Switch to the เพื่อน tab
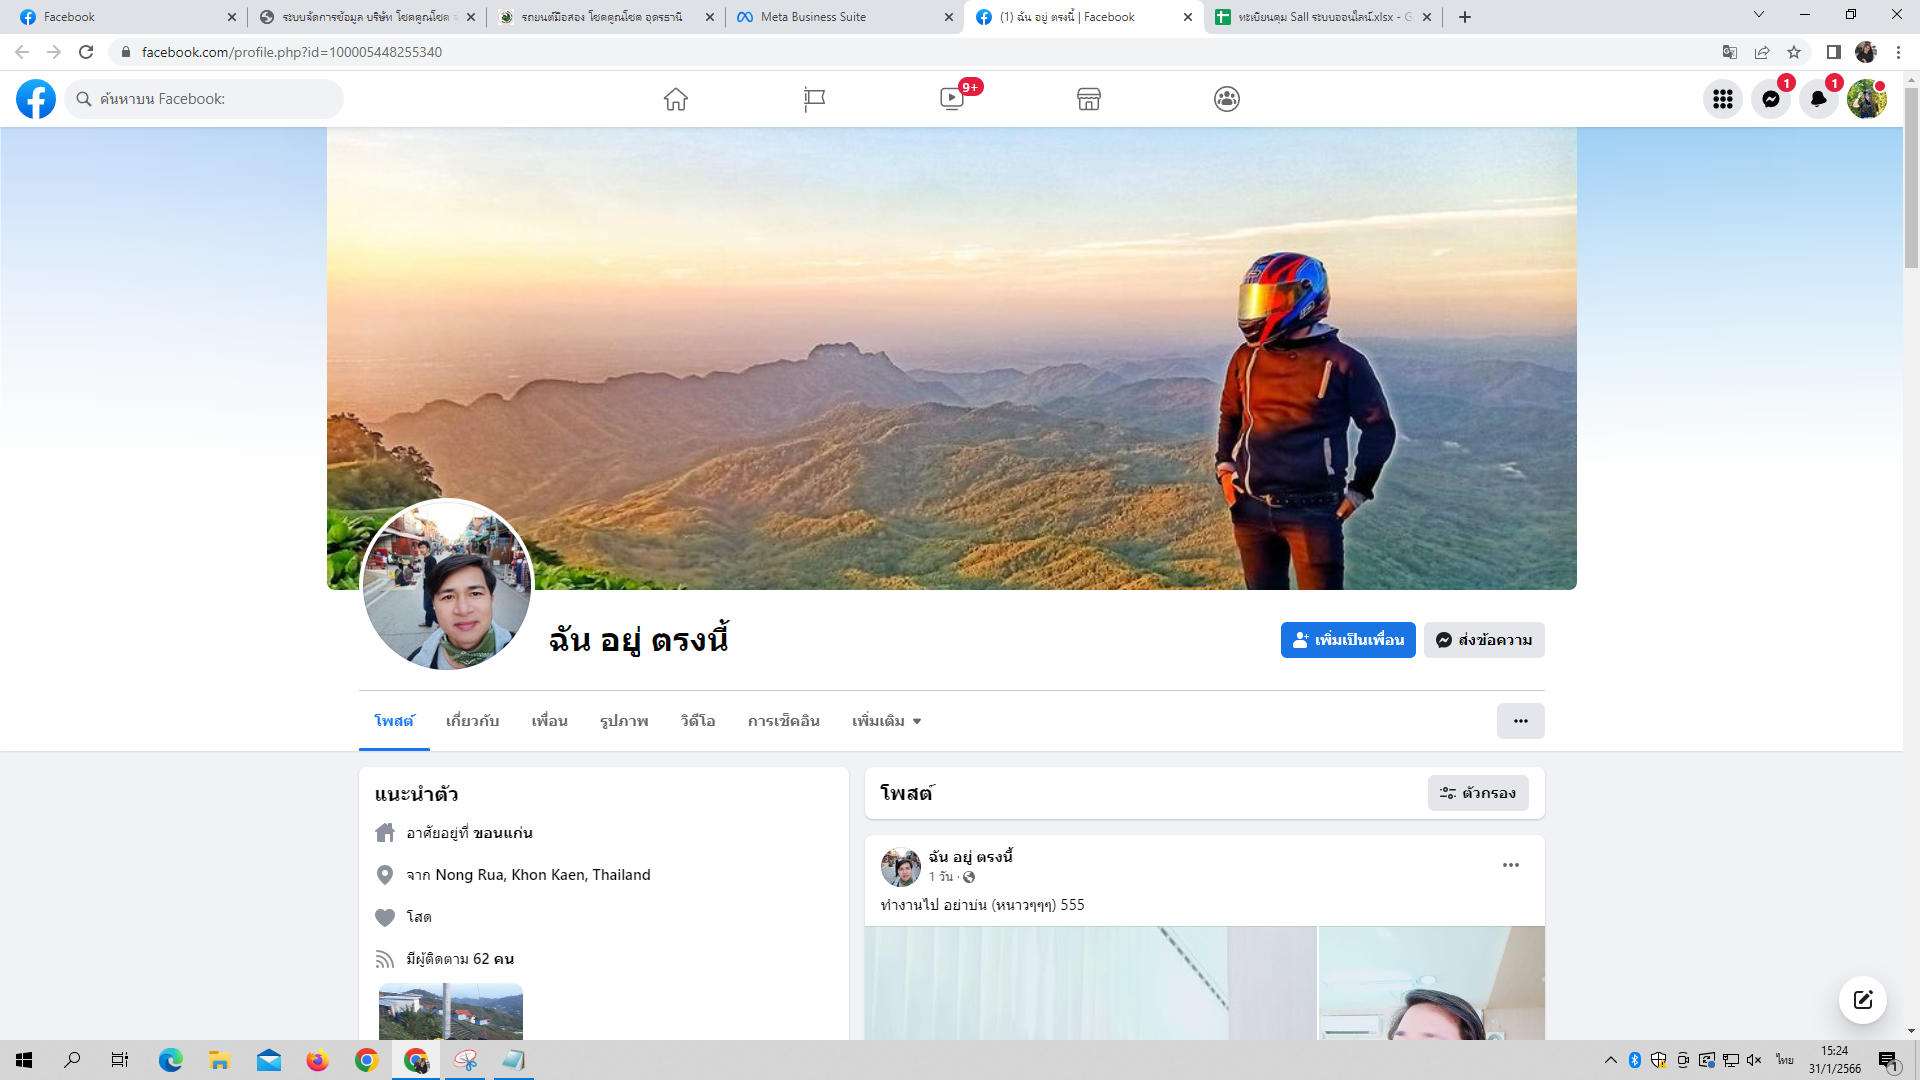Image resolution: width=1920 pixels, height=1080 pixels. pos(549,721)
